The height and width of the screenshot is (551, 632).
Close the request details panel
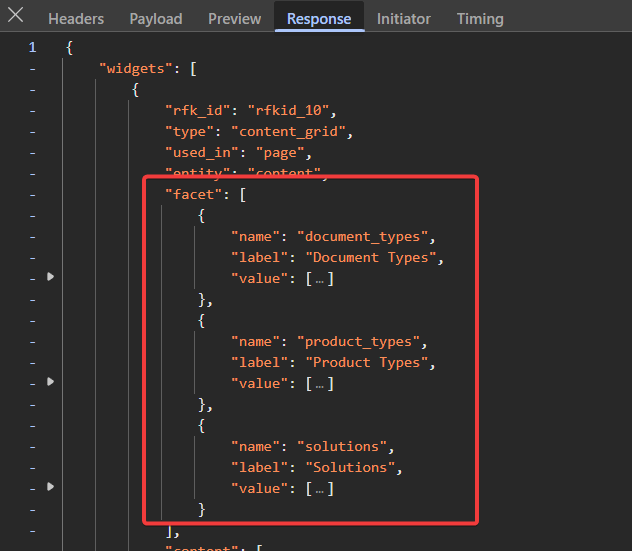[x=15, y=17]
